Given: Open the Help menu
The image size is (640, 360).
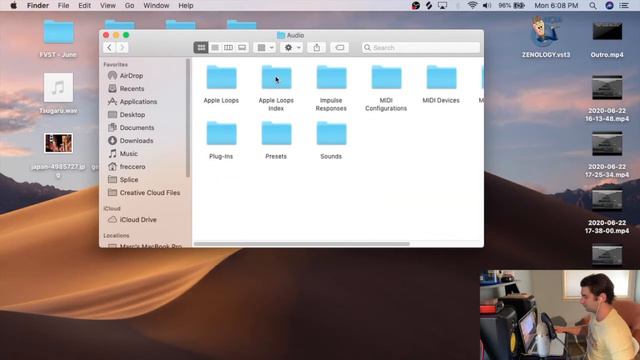Looking at the screenshot, I should click(x=186, y=6).
